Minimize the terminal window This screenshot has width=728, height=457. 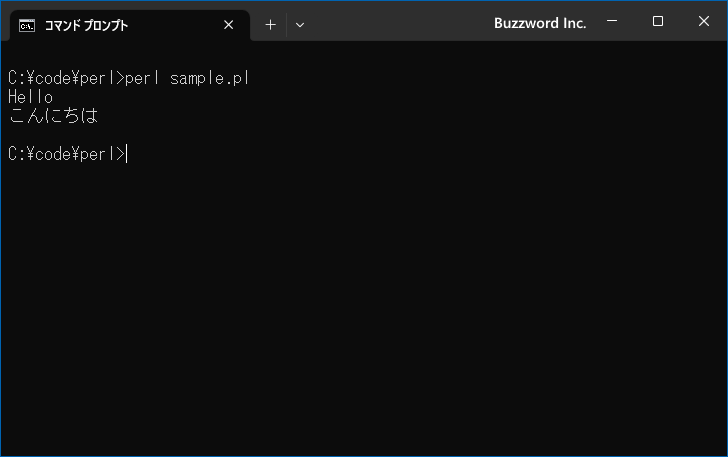612,21
